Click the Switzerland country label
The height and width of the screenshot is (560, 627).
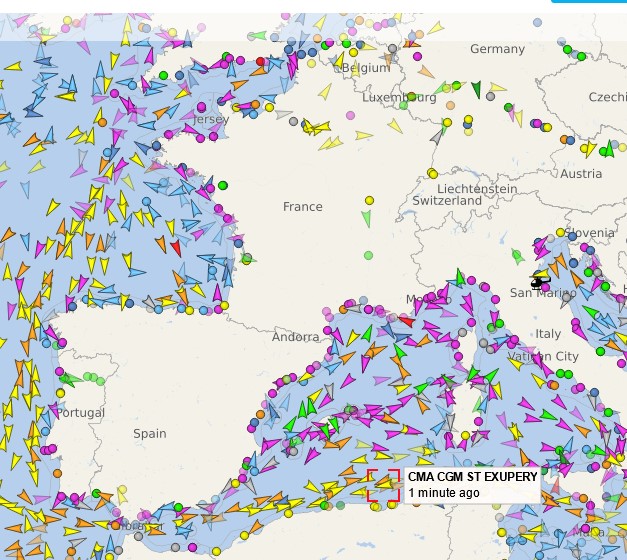pos(447,201)
